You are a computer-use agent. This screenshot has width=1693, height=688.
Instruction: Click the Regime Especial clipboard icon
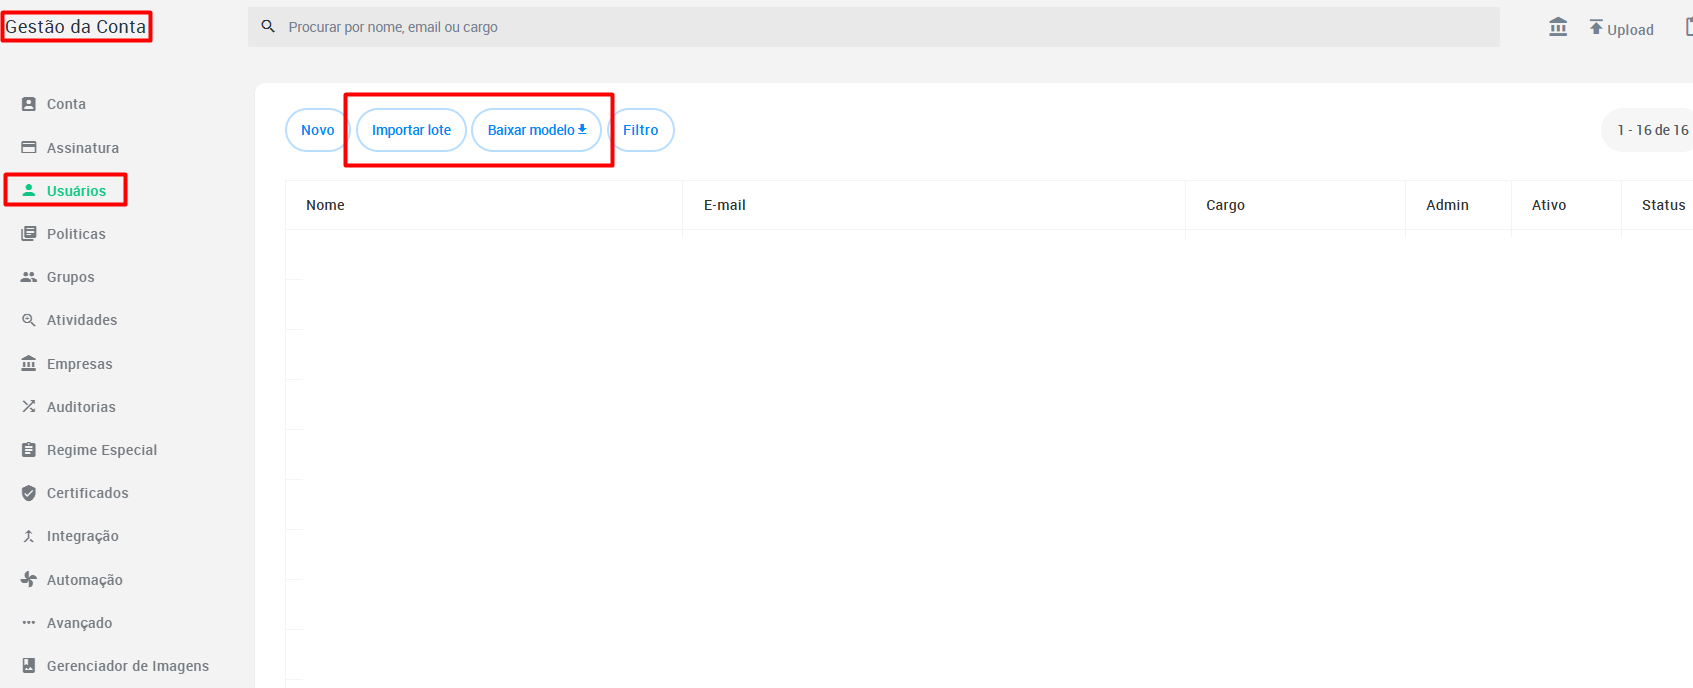coord(29,450)
